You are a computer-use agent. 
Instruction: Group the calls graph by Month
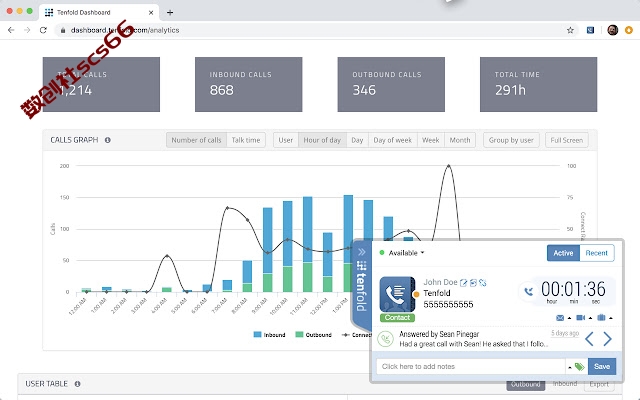coord(460,140)
